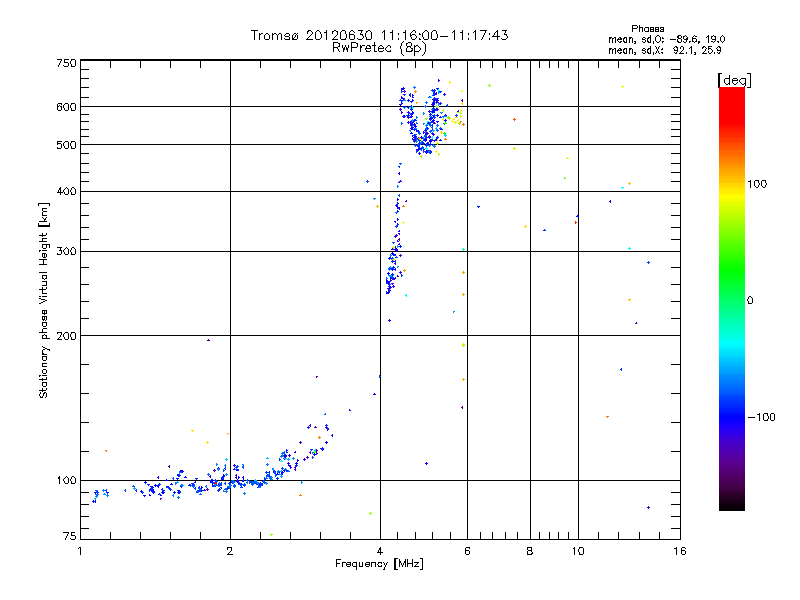Click the '[deg]' colorbar unit label

734,80
